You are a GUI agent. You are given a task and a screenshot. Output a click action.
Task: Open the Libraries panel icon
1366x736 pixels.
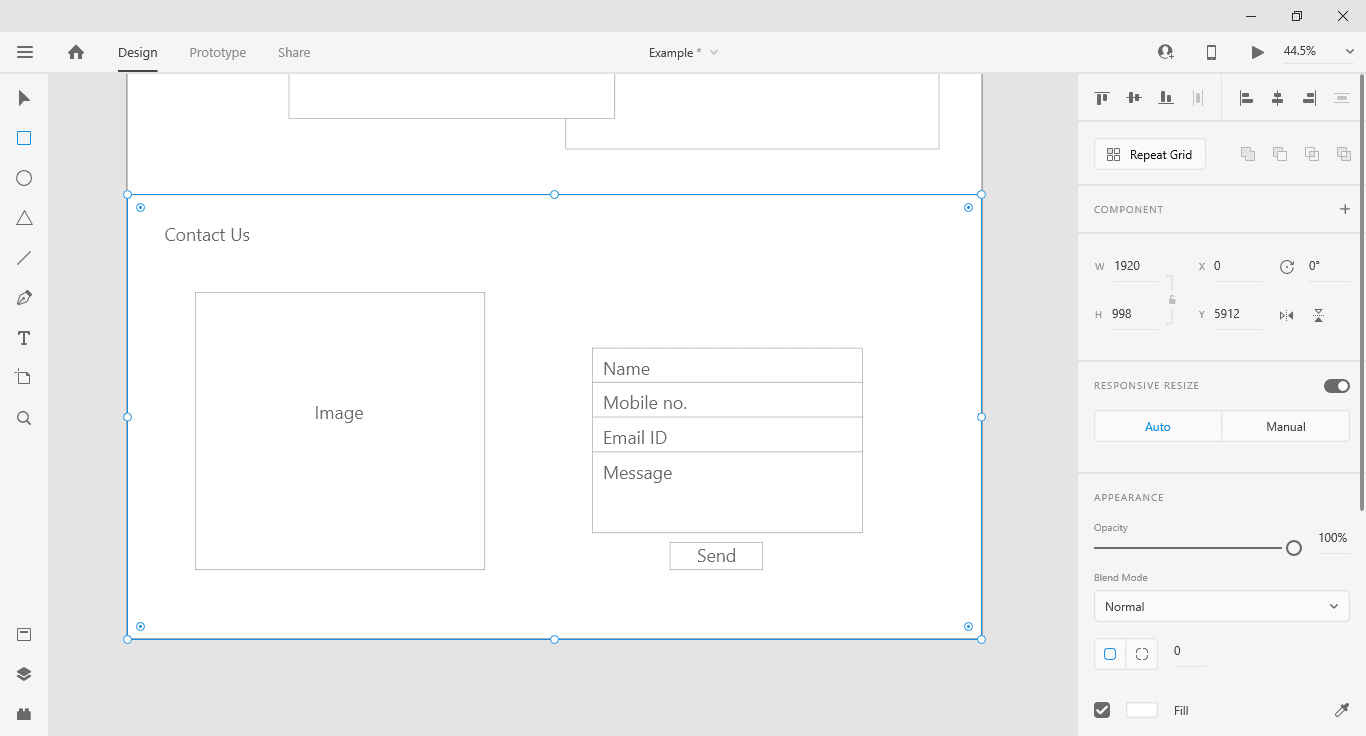[24, 635]
